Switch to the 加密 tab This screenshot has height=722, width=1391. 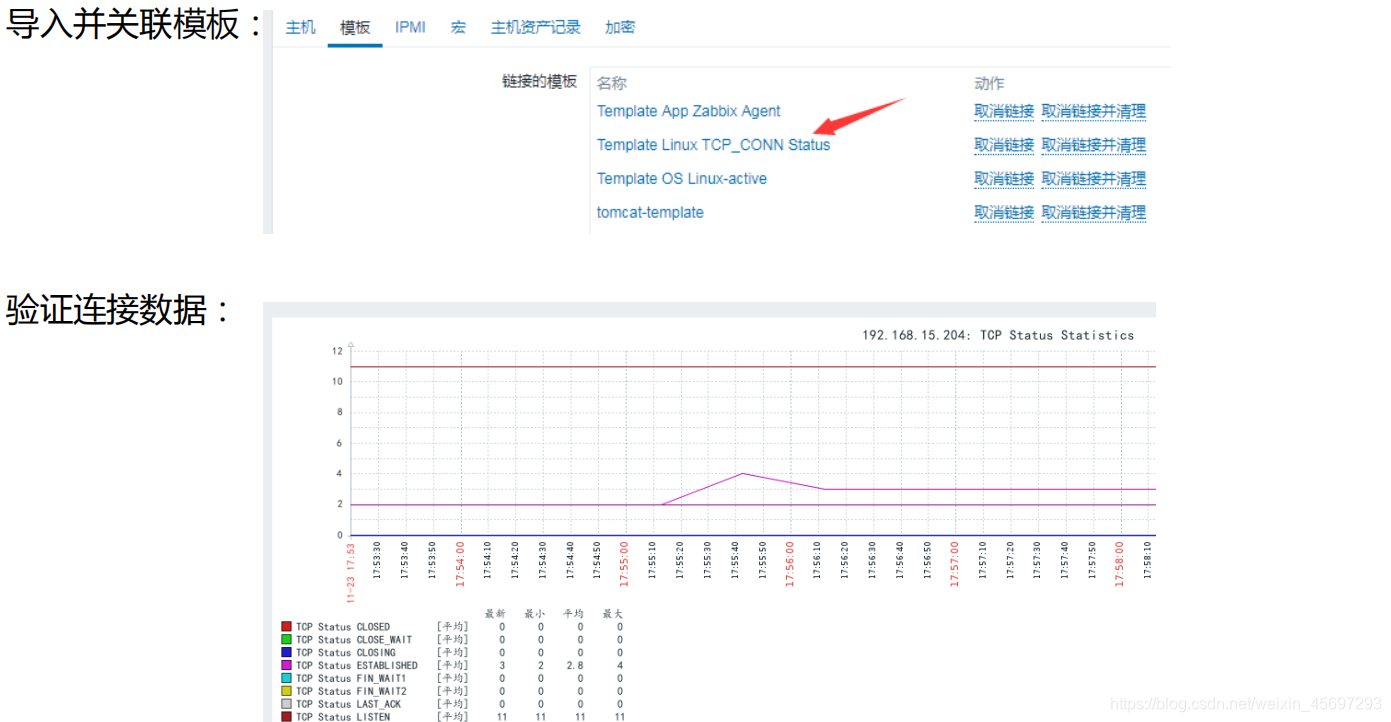pos(620,28)
